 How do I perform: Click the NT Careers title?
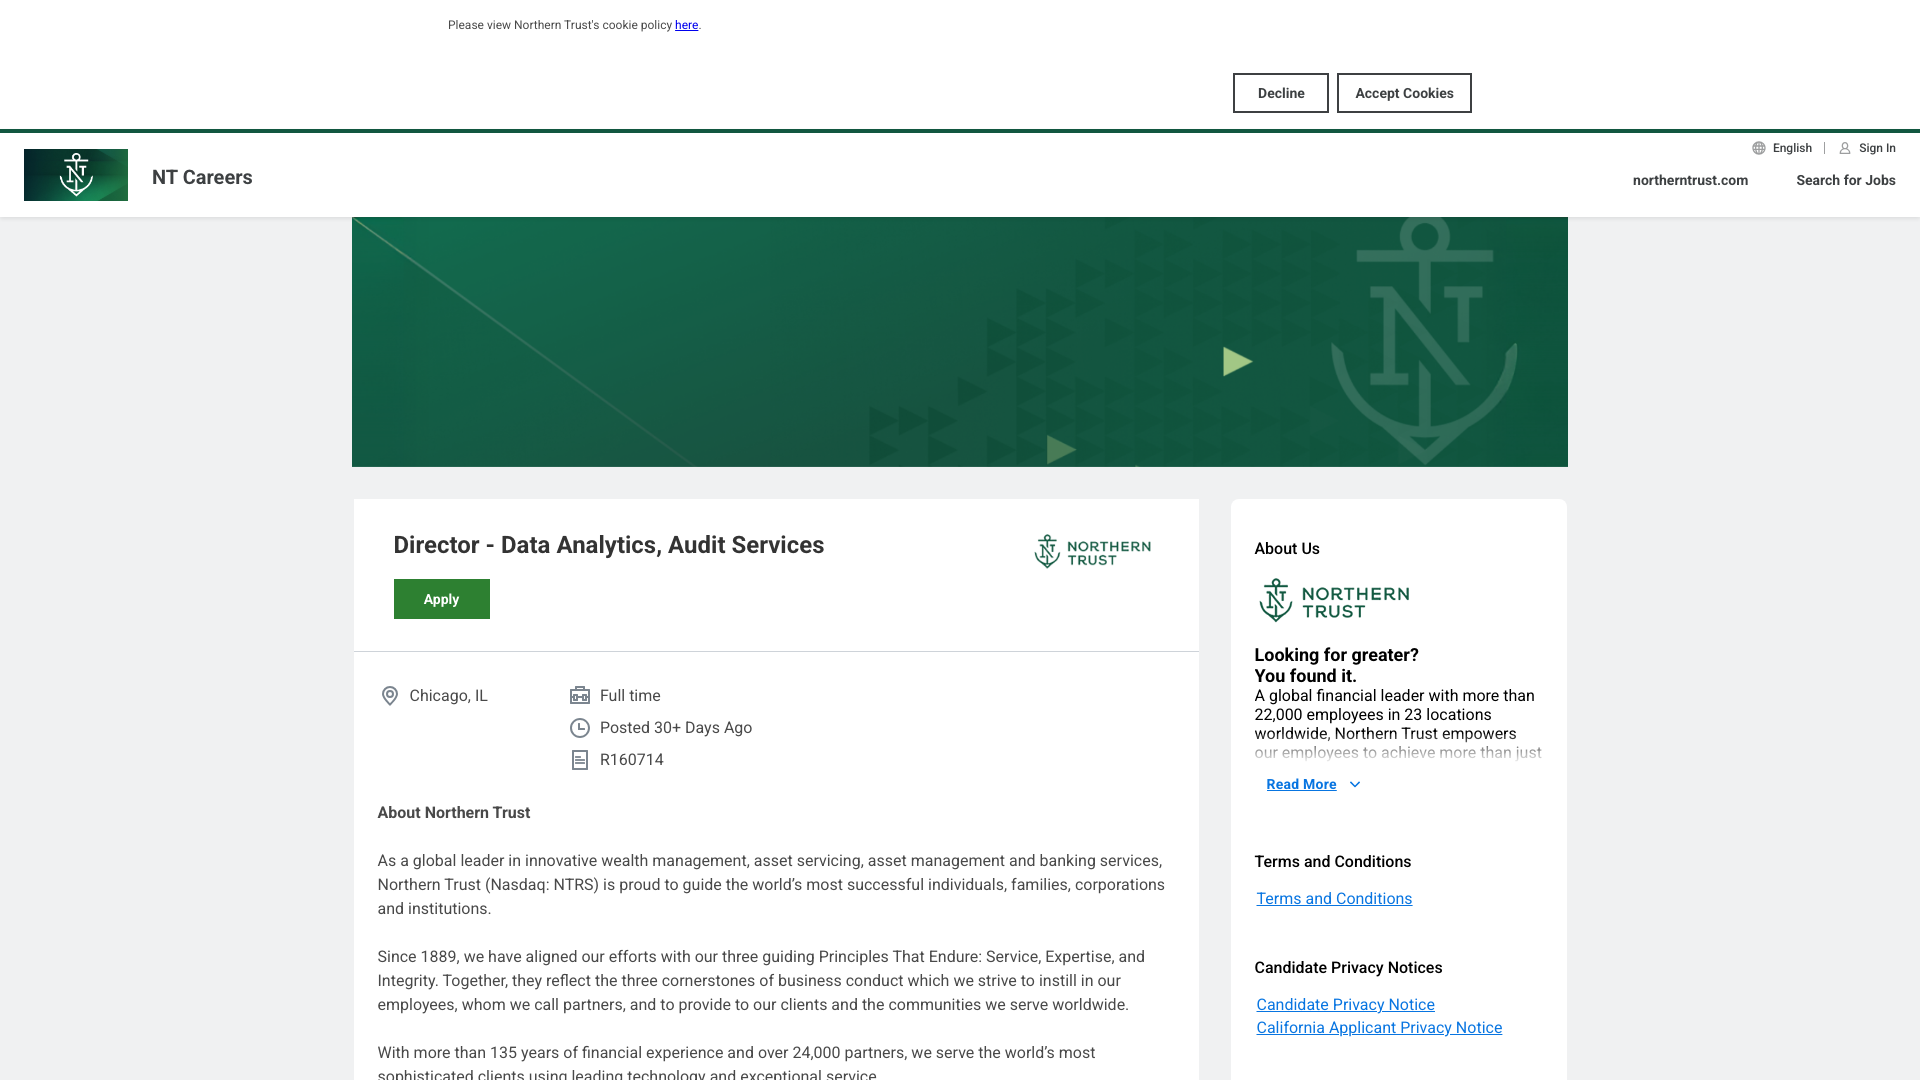202,177
